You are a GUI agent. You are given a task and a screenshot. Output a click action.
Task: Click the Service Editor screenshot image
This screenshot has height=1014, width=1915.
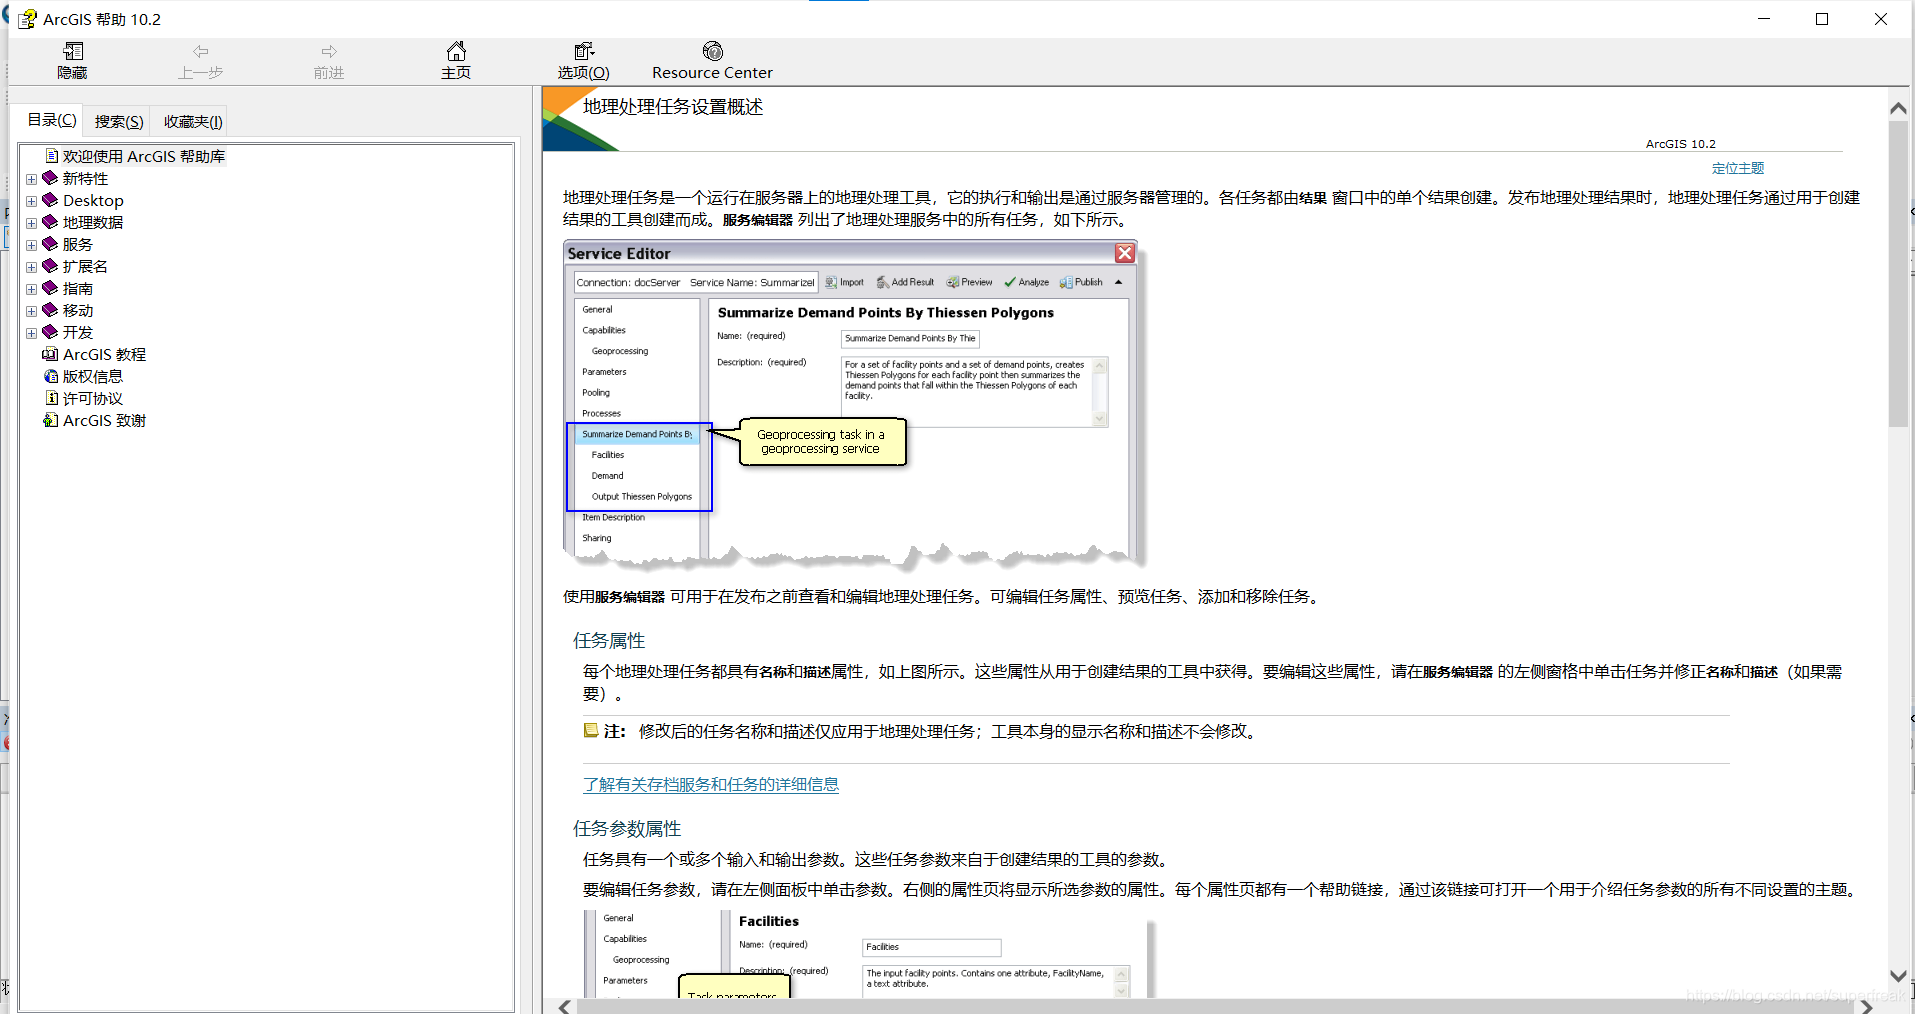click(x=853, y=405)
